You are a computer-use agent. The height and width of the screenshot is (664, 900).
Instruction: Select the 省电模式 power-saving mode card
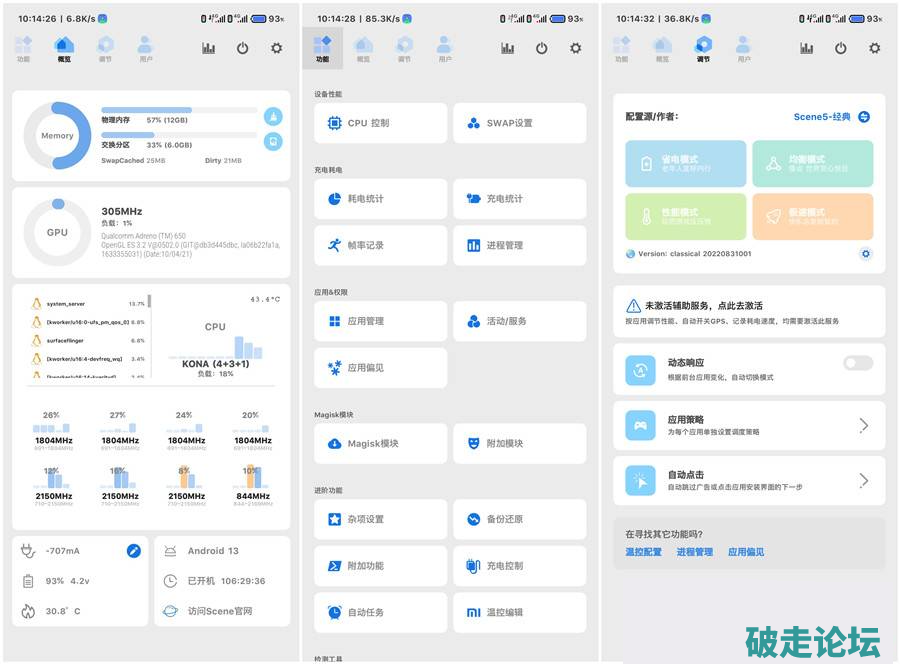click(x=686, y=163)
